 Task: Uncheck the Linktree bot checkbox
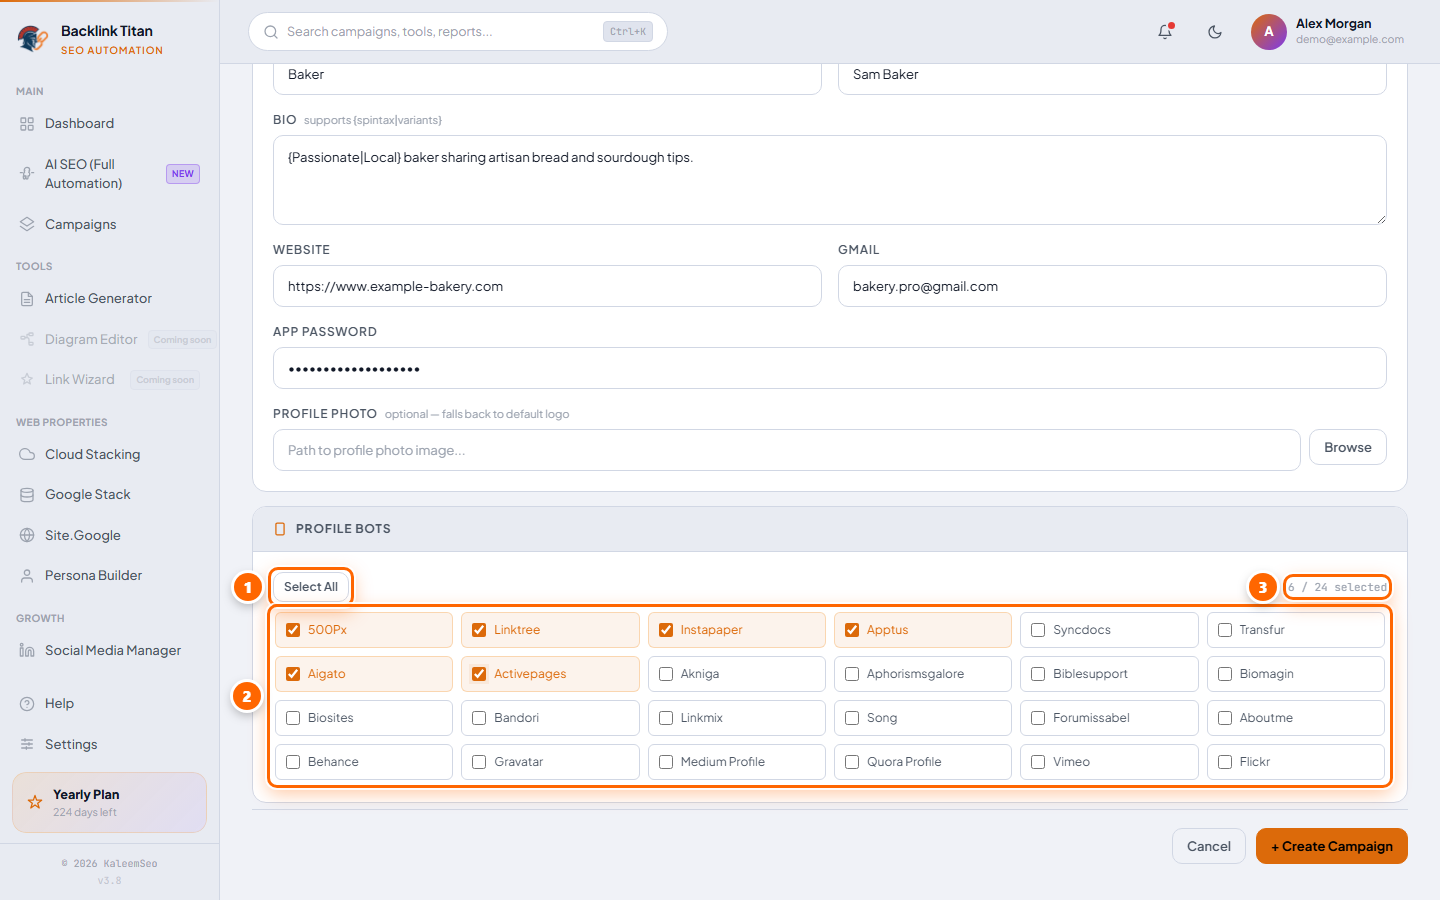click(479, 630)
